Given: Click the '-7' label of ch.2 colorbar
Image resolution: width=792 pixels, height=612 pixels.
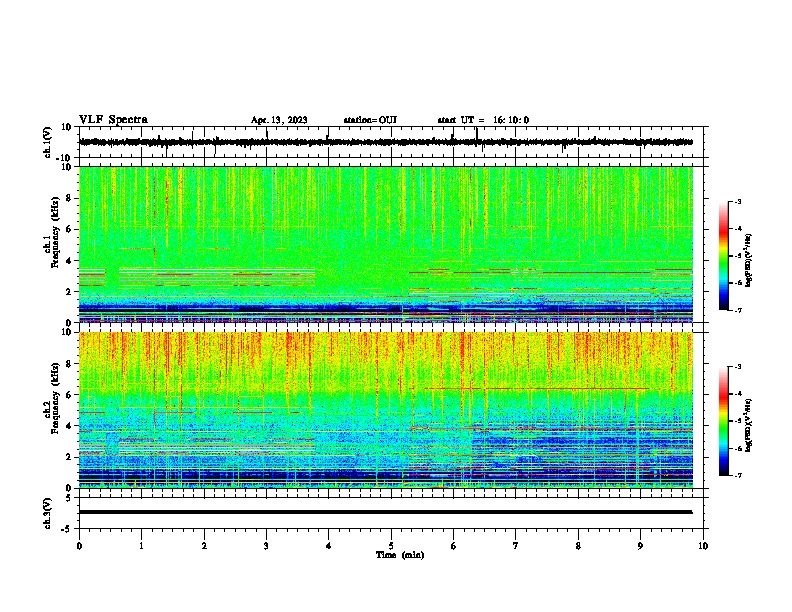Looking at the screenshot, I should pyautogui.click(x=737, y=475).
